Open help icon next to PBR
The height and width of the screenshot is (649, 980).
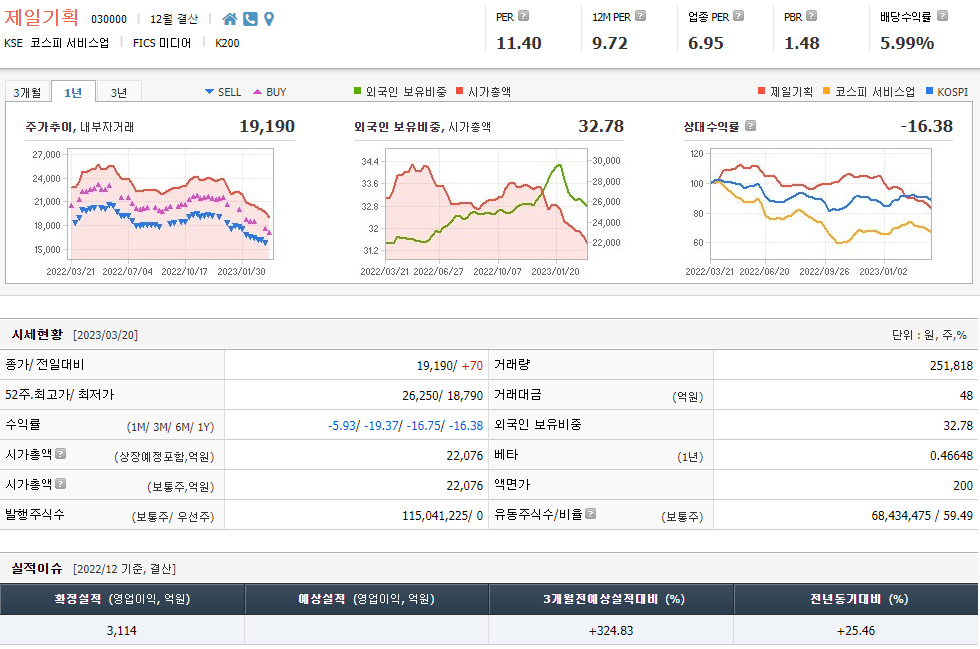point(811,16)
